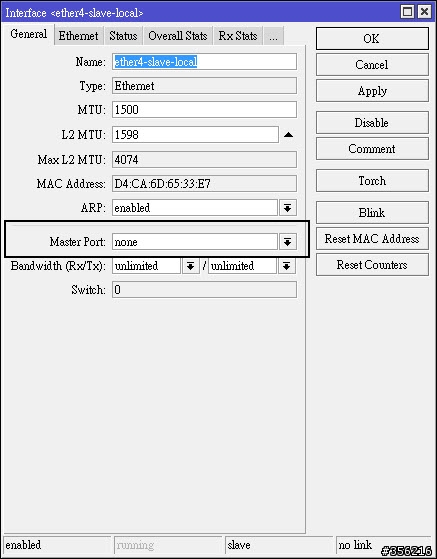The width and height of the screenshot is (437, 559).
Task: Click the MAC Address value D4:CA:6D:65:33:E7
Action: coord(204,184)
